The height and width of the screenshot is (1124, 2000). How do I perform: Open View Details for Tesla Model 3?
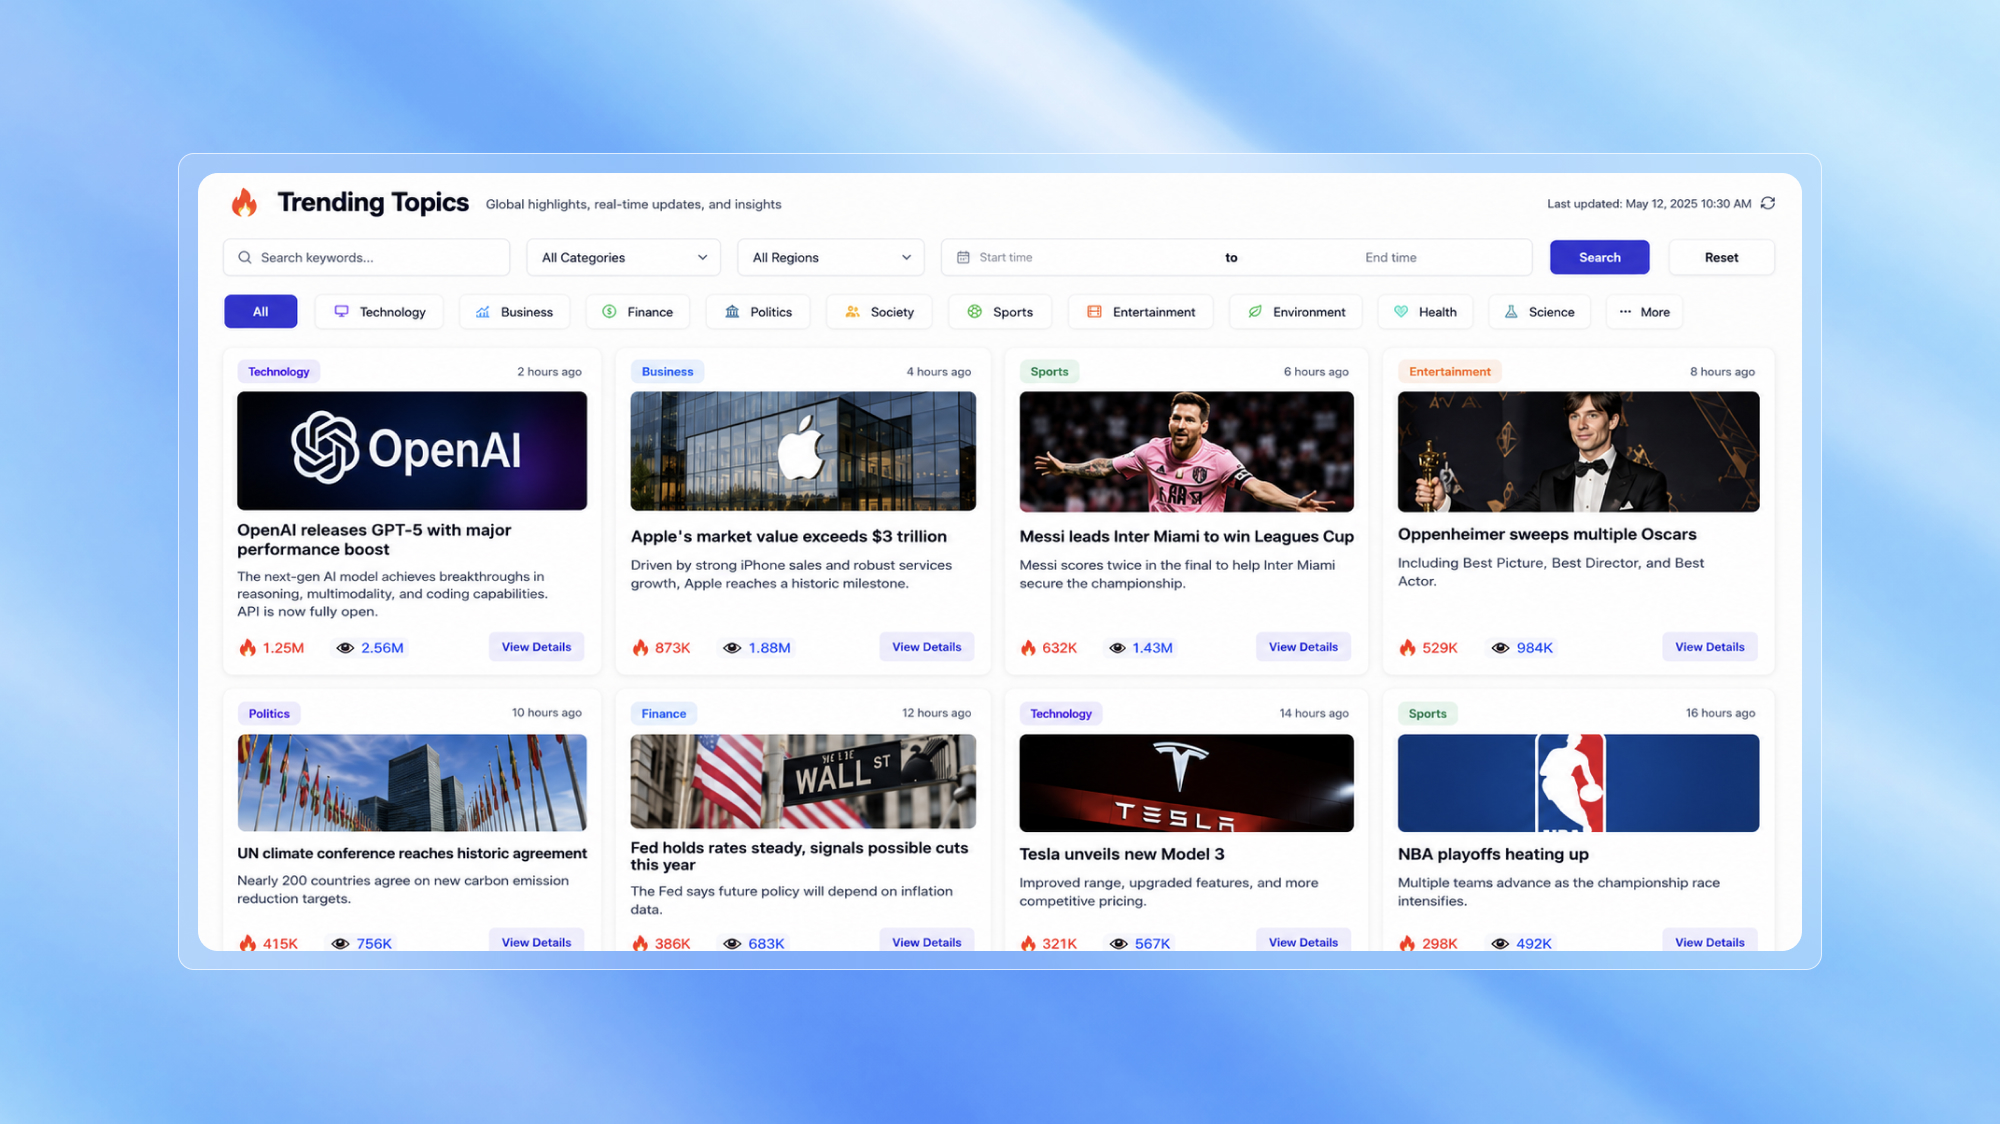click(1303, 942)
